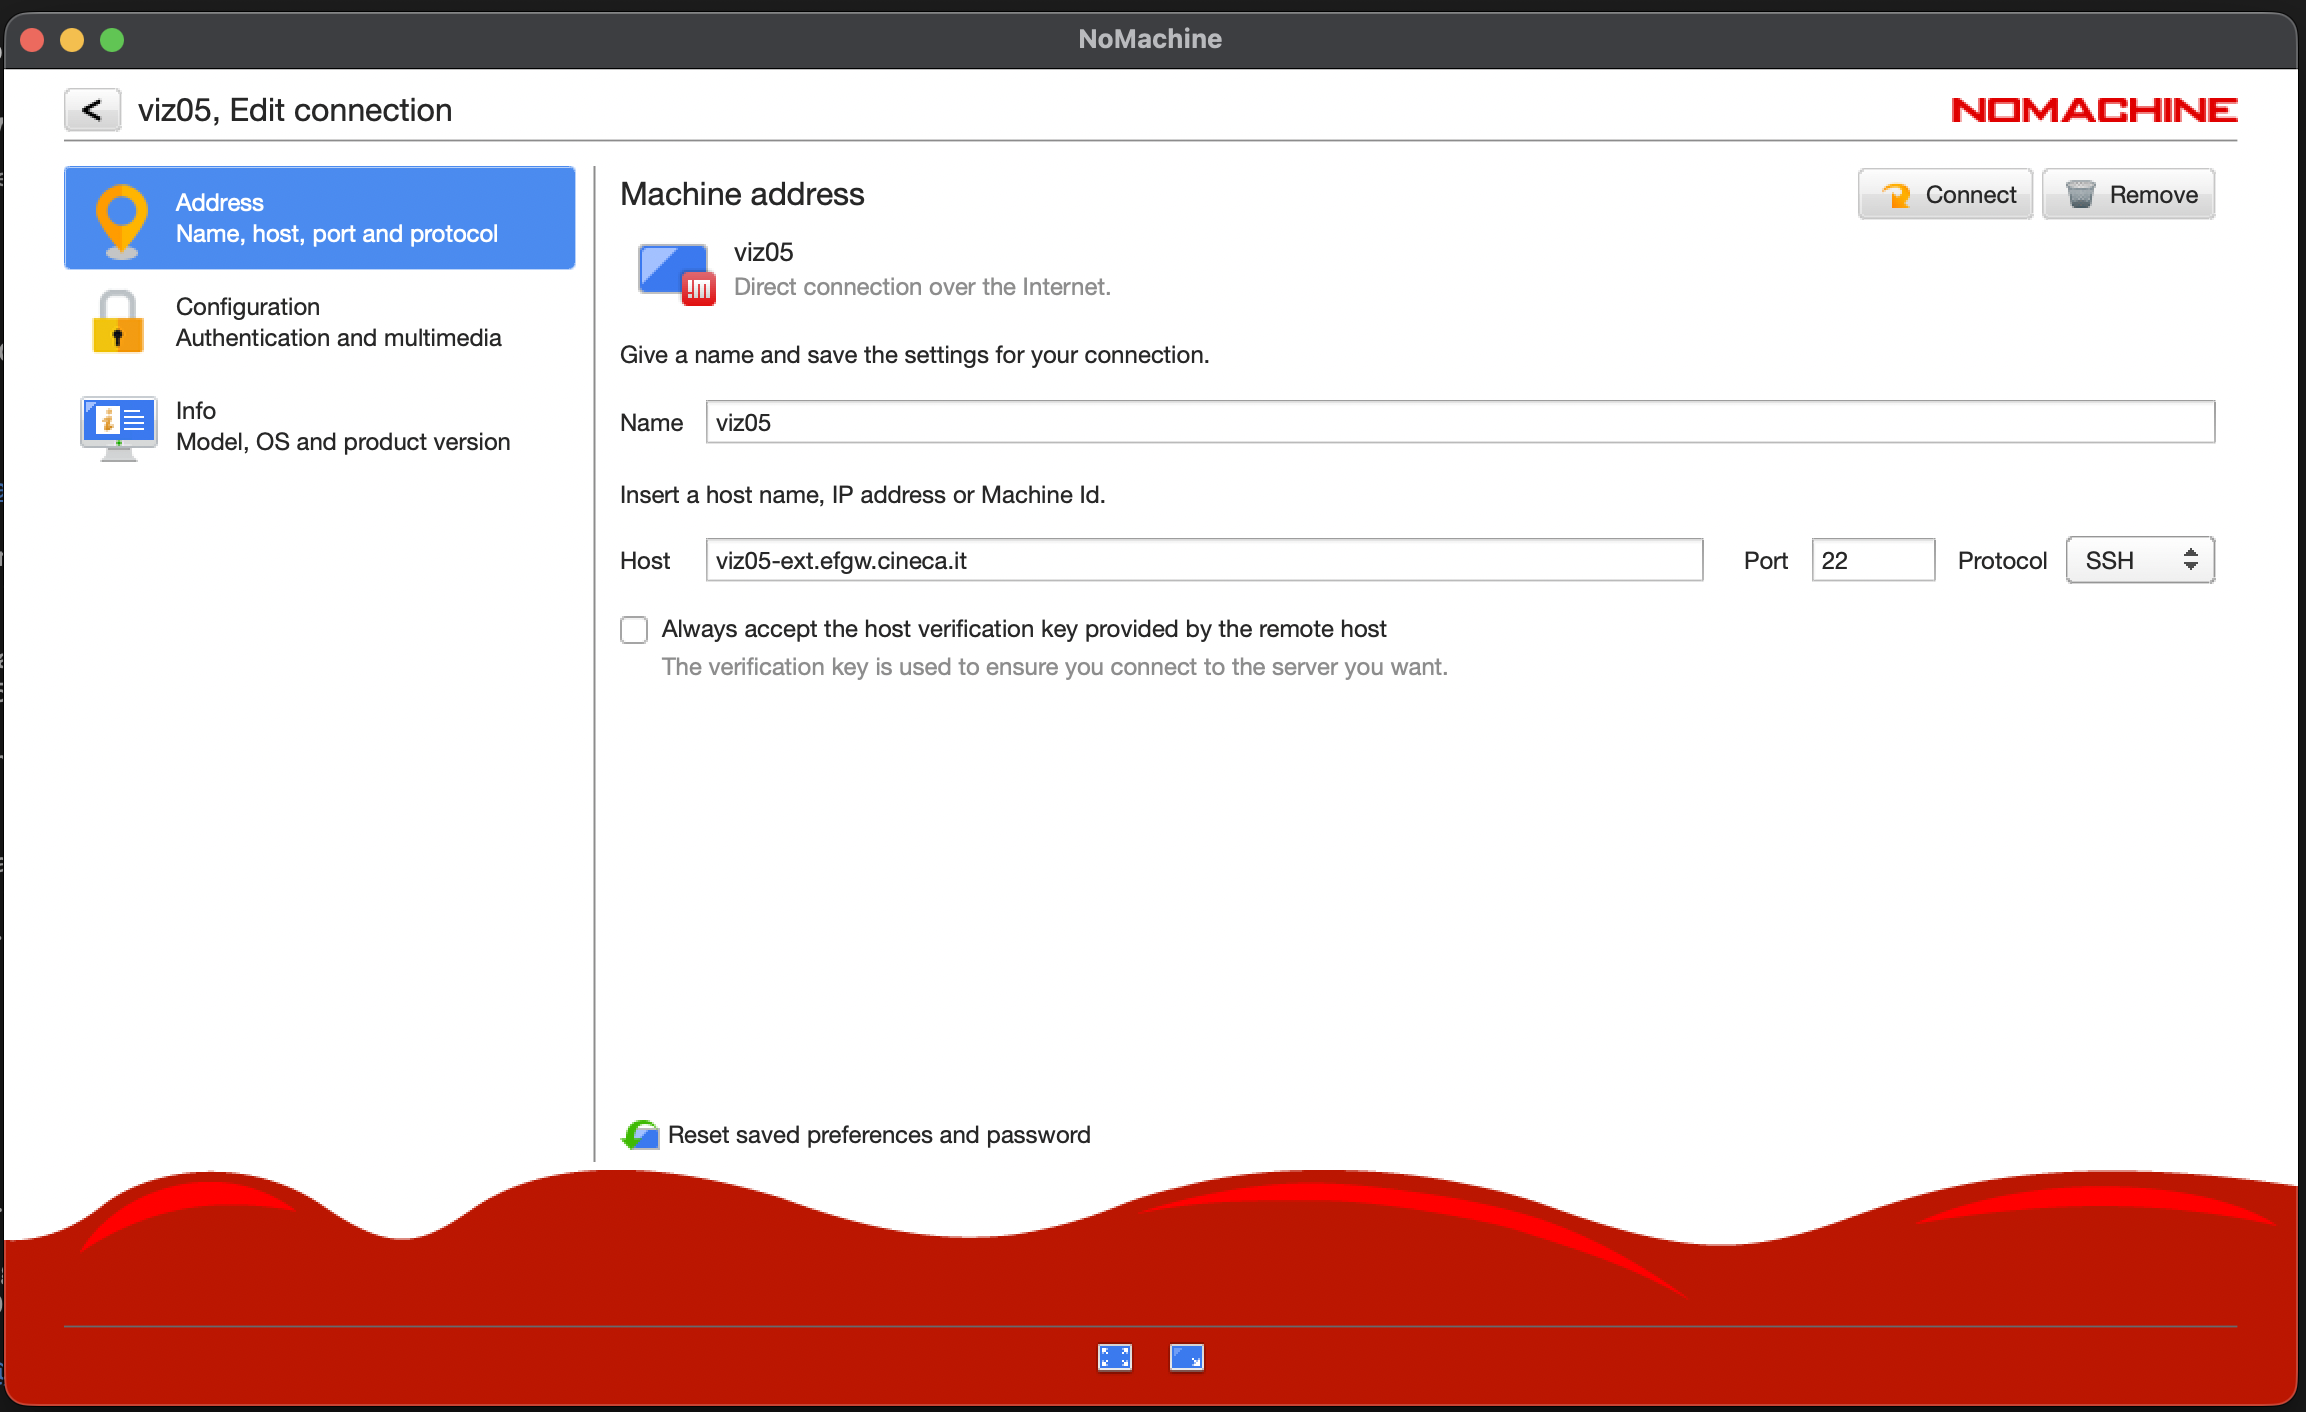Click the Host address field
Screen dimensions: 2306x1412
1203,560
